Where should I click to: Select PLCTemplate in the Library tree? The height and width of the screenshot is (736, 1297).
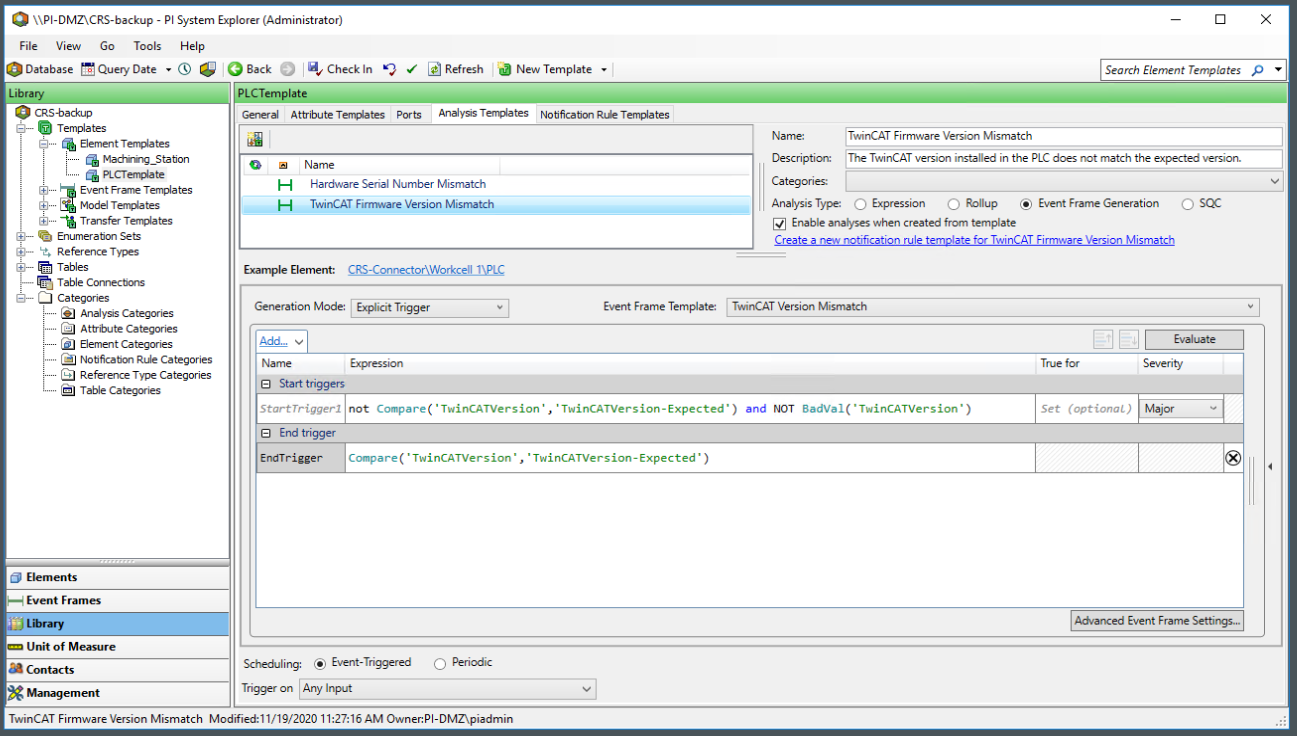pos(133,174)
